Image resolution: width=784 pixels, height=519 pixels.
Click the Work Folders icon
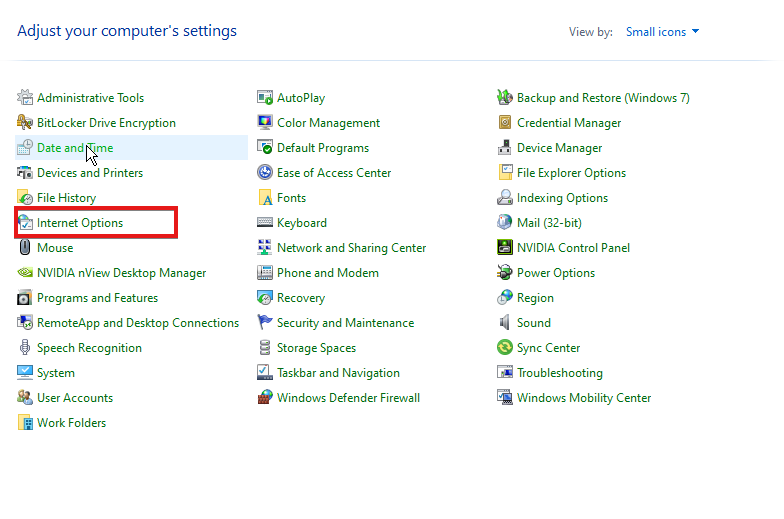(24, 422)
